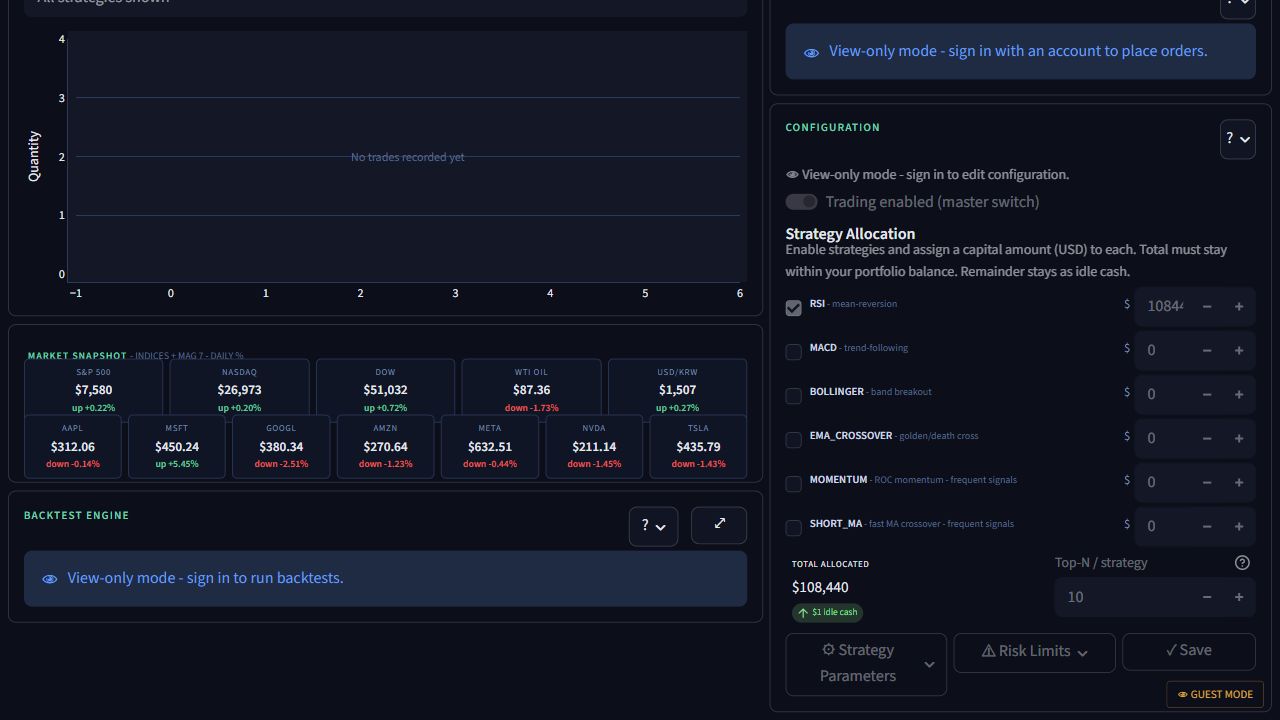The height and width of the screenshot is (720, 1280).
Task: Increase MACD allocation with plus button
Action: pyautogui.click(x=1239, y=350)
